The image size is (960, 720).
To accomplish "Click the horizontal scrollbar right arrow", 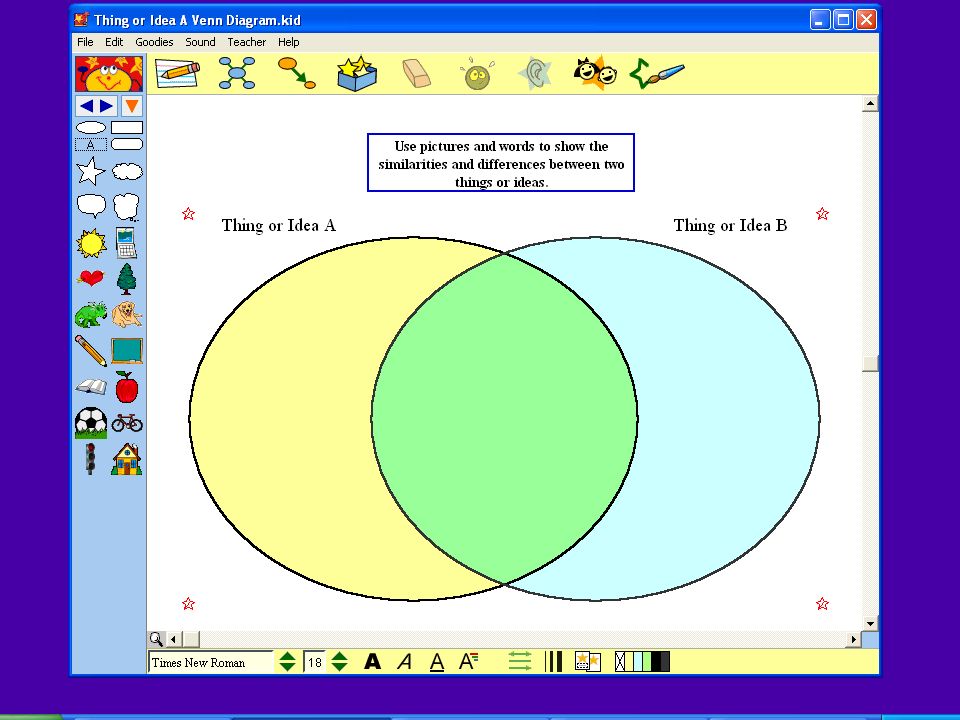I will pyautogui.click(x=853, y=639).
